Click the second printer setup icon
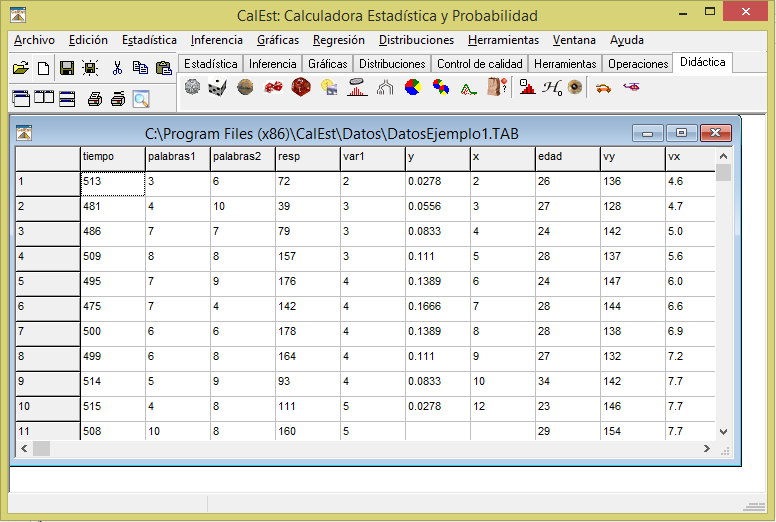 [x=118, y=99]
